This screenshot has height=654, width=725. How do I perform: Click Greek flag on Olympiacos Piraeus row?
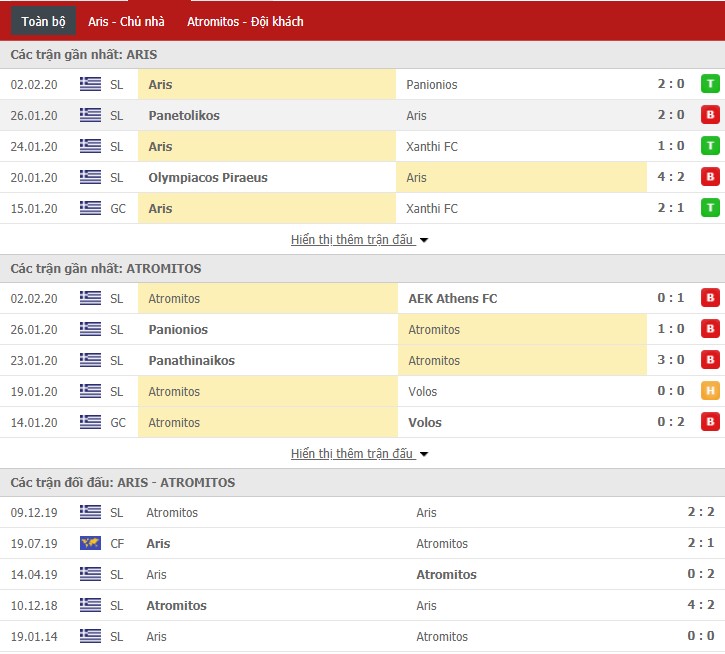90,177
